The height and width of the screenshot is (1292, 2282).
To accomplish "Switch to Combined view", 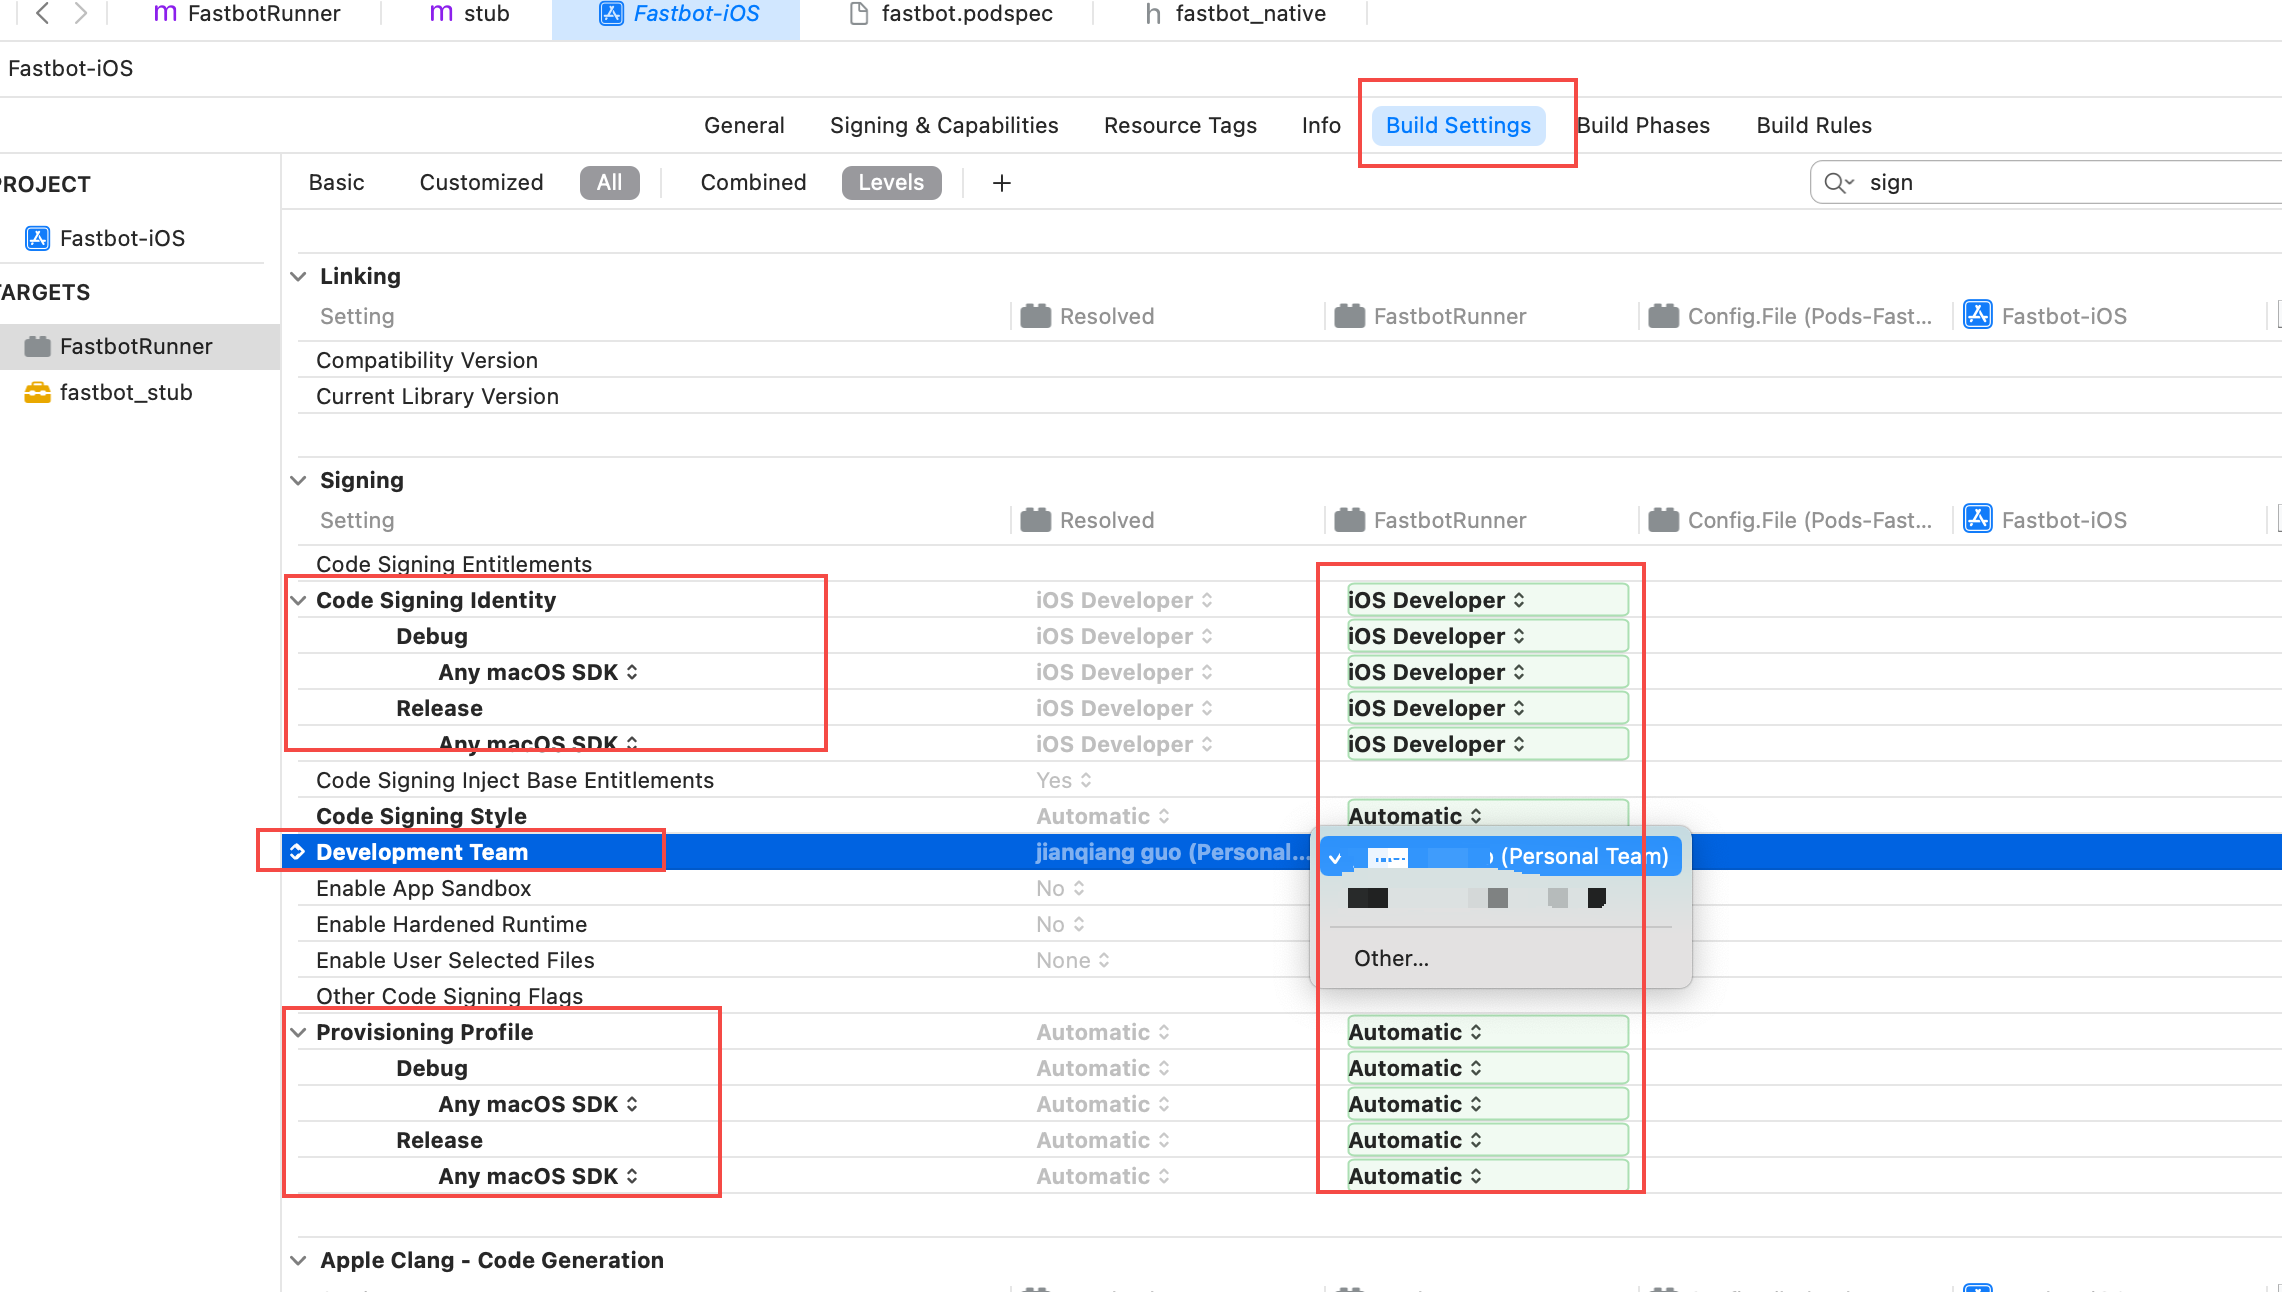I will 753,182.
